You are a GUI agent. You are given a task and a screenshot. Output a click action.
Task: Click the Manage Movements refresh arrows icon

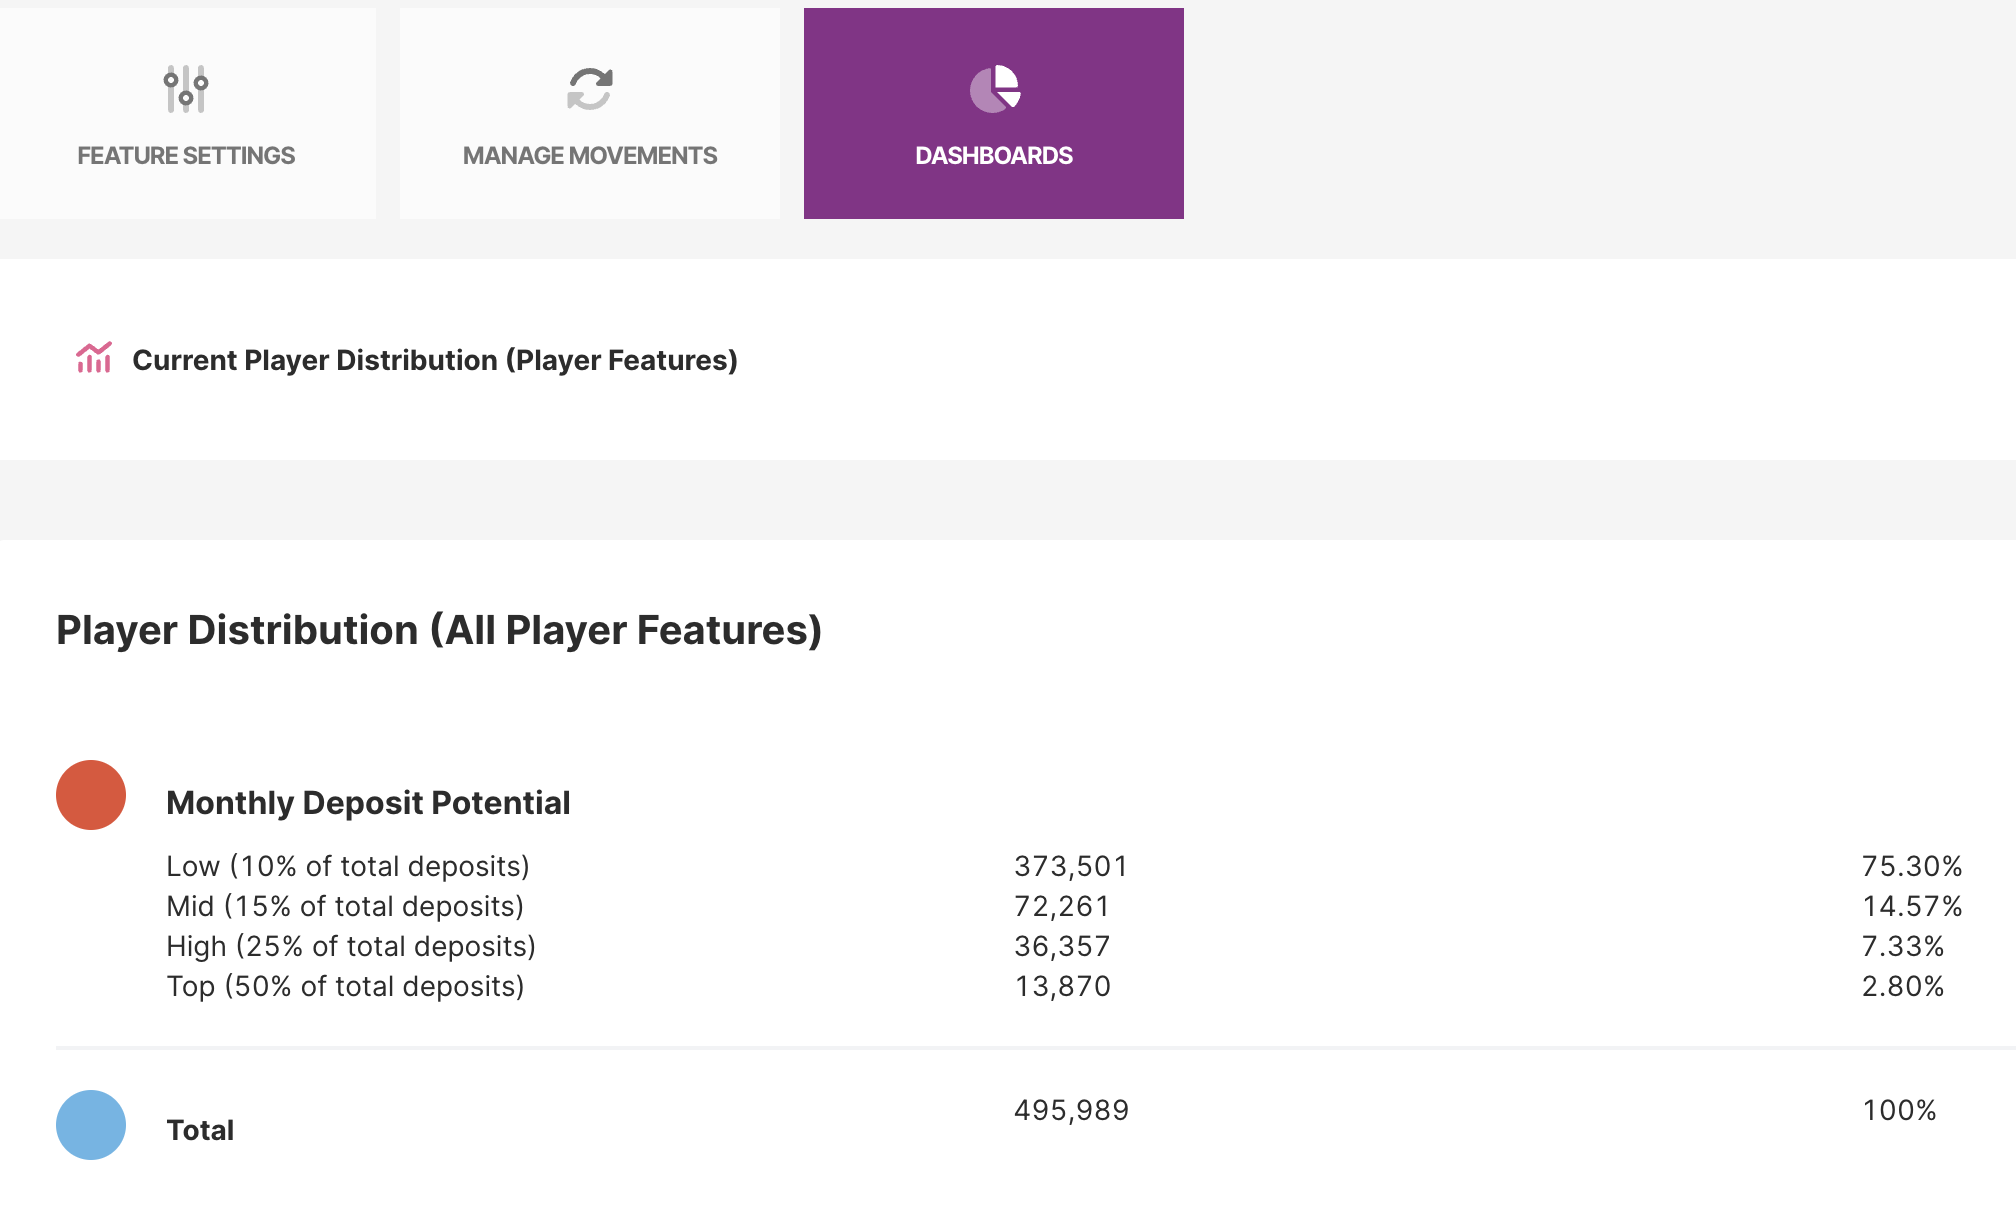(589, 89)
